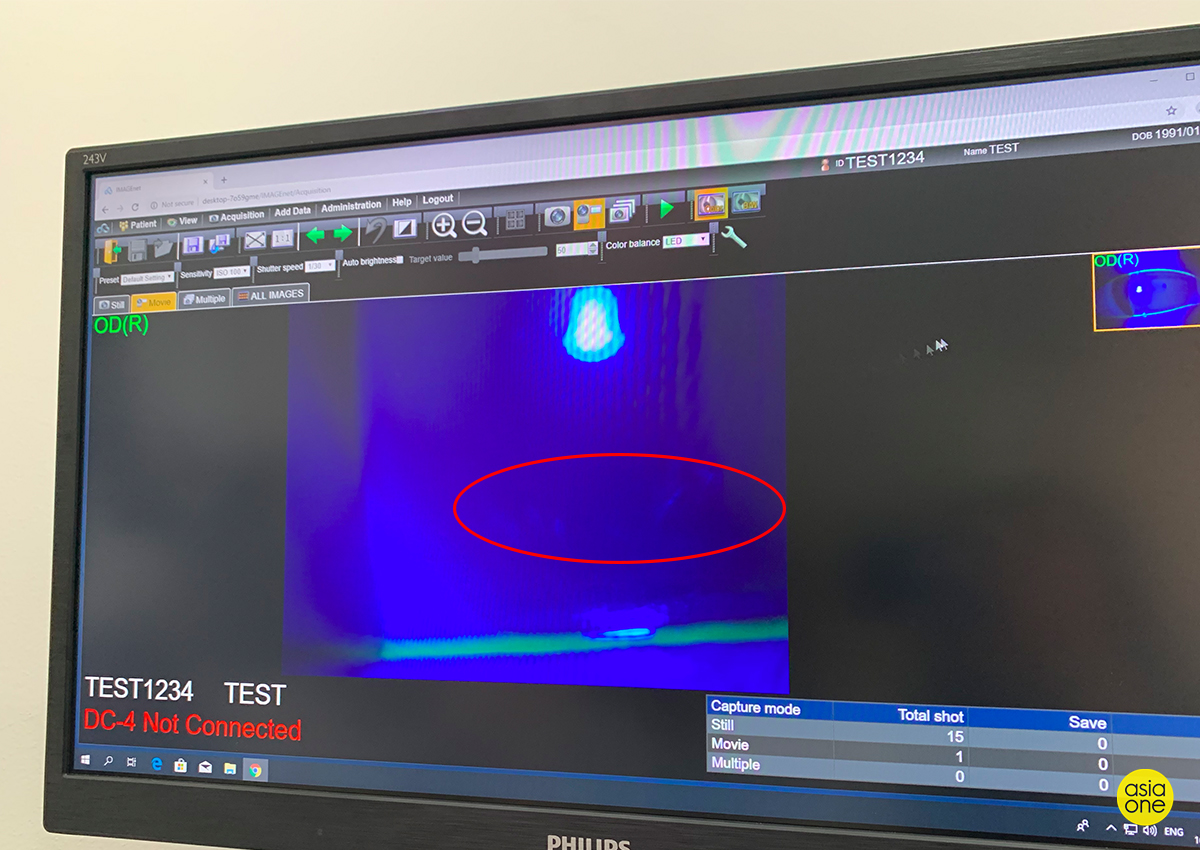Open the Help menu
The width and height of the screenshot is (1200, 850).
click(402, 202)
